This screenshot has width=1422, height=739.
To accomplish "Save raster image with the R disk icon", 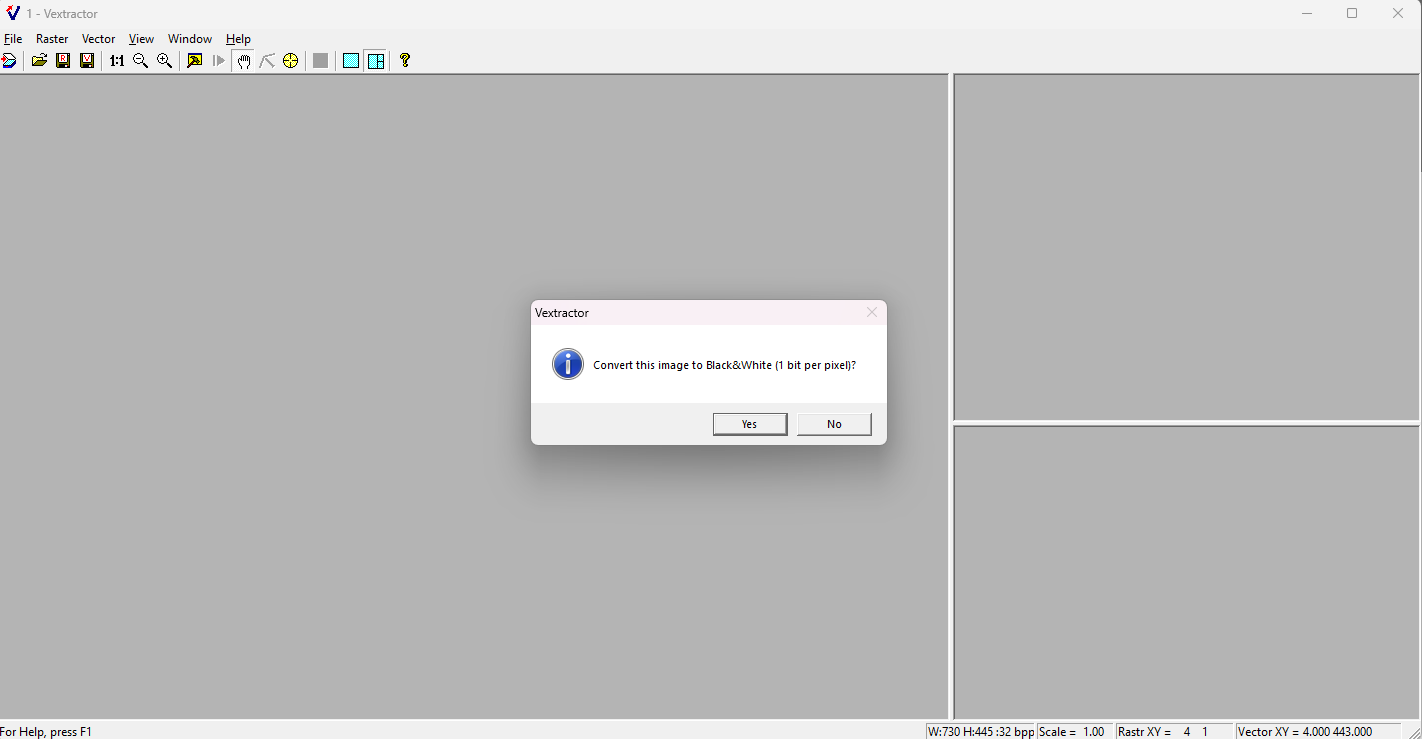I will tap(63, 61).
